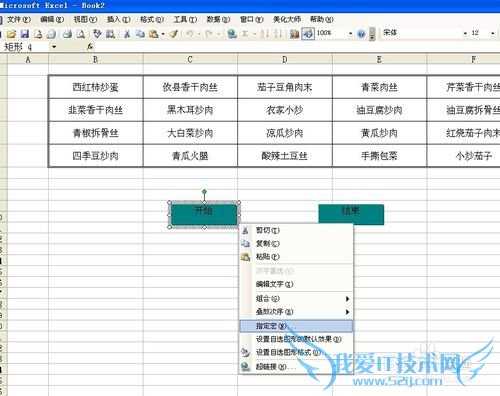Open the 窗口 (Window) menu
Screen dimensions: 500x396
point(252,19)
